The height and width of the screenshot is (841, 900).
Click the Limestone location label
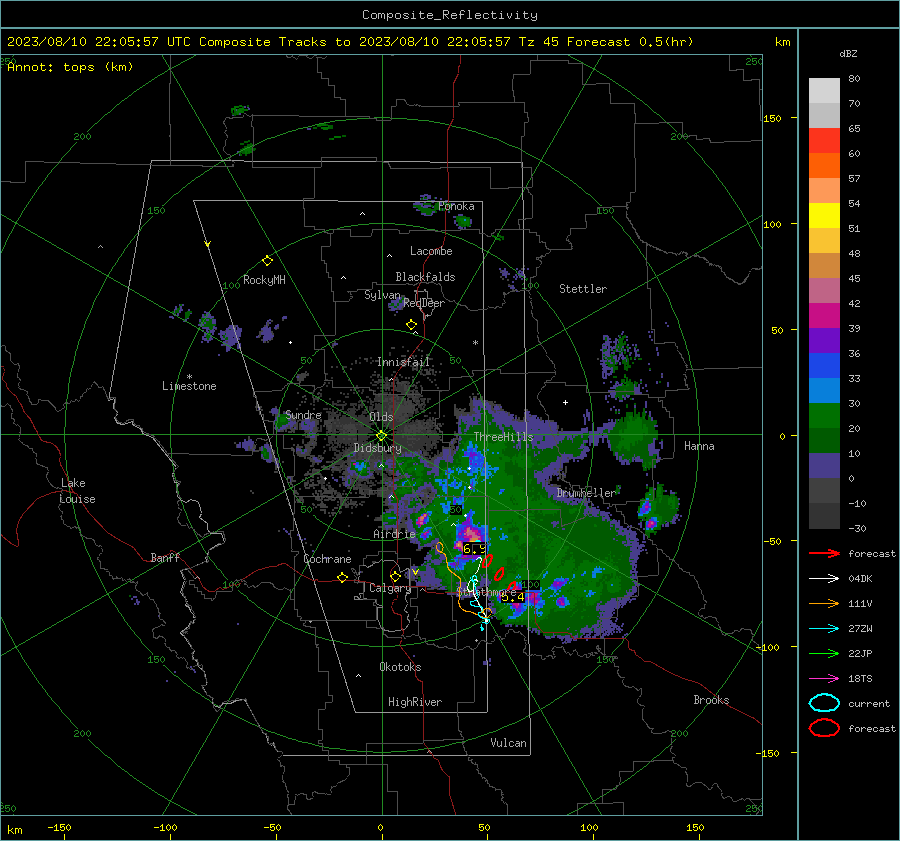189,386
